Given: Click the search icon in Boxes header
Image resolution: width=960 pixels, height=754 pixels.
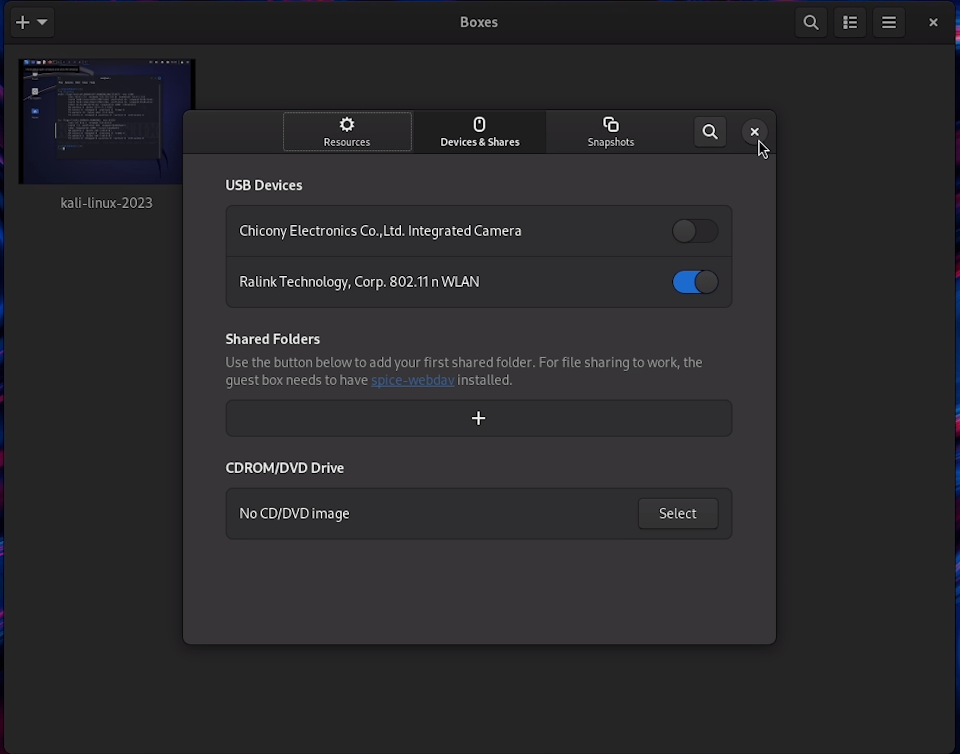Looking at the screenshot, I should point(811,22).
